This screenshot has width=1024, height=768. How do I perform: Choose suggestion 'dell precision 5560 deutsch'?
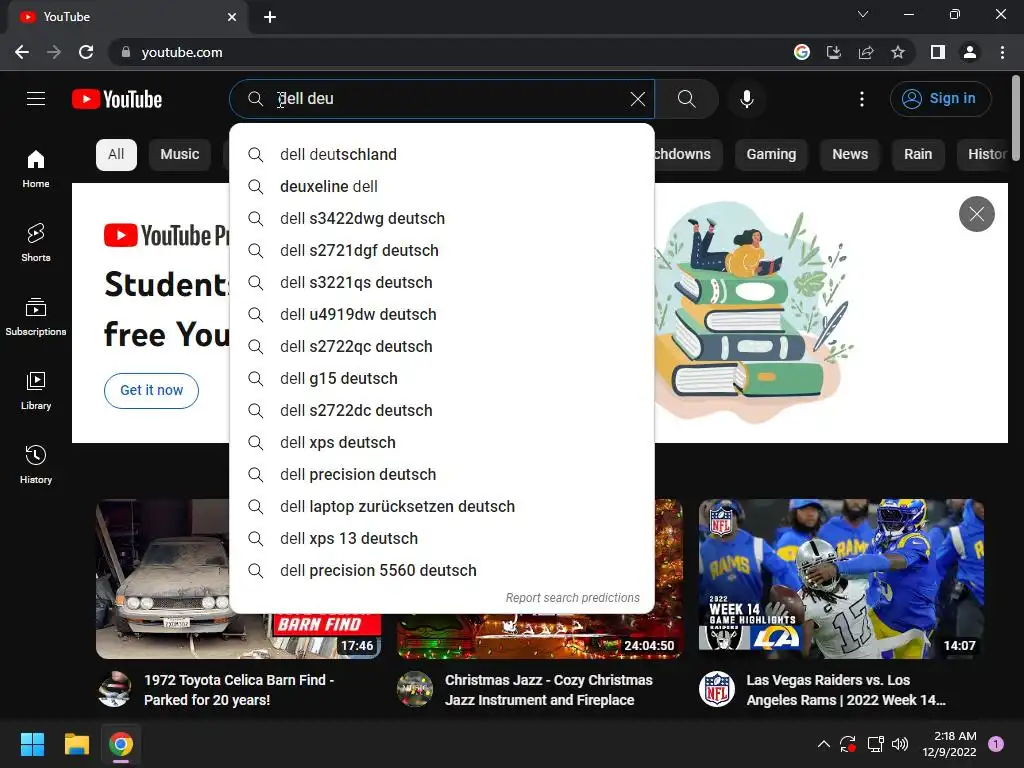click(442, 571)
